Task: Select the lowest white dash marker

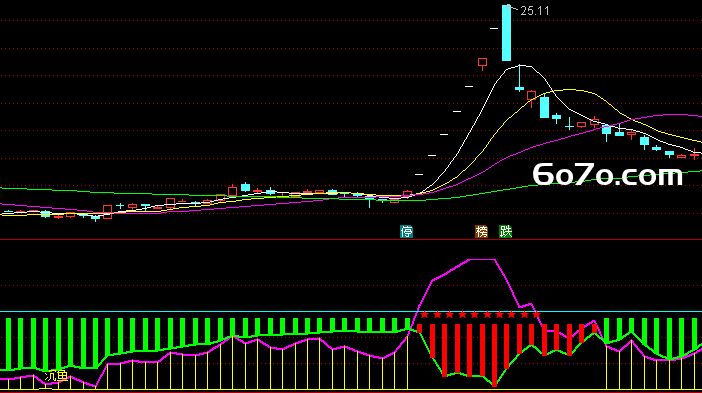Action: click(419, 174)
